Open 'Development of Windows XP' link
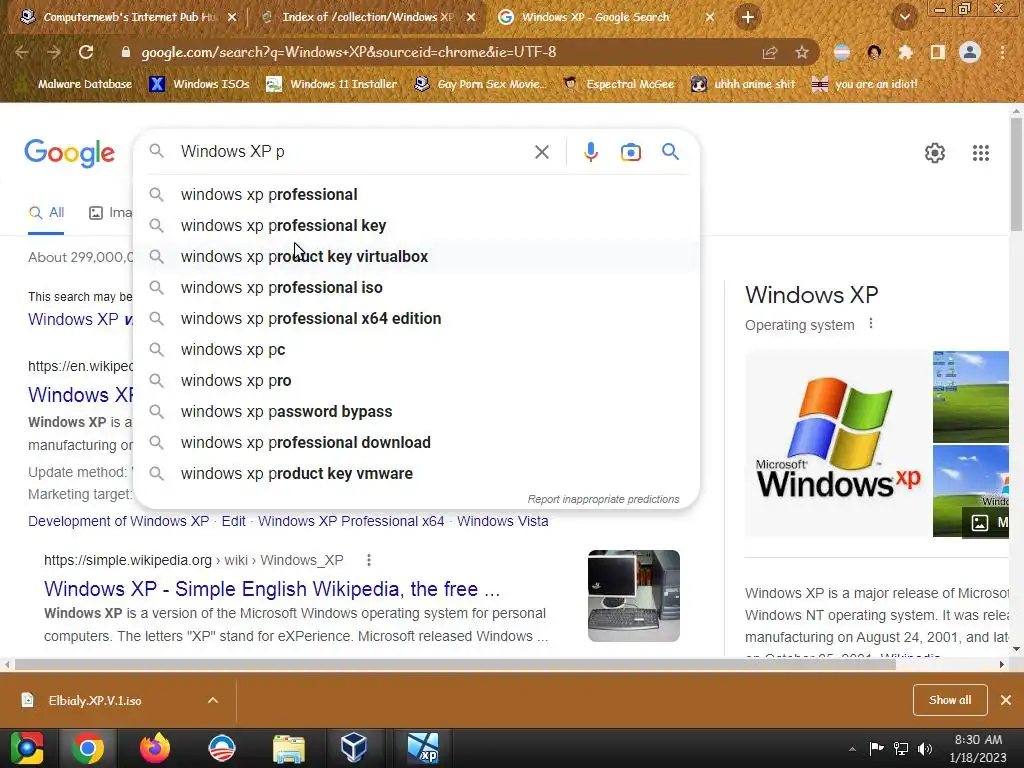This screenshot has height=768, width=1024. (x=118, y=521)
